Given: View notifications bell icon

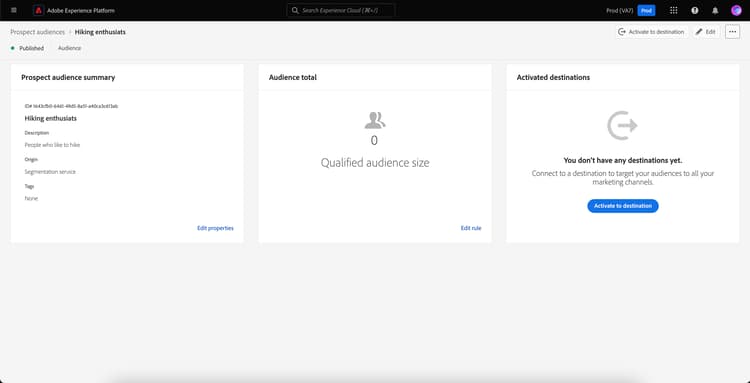Looking at the screenshot, I should (x=715, y=10).
